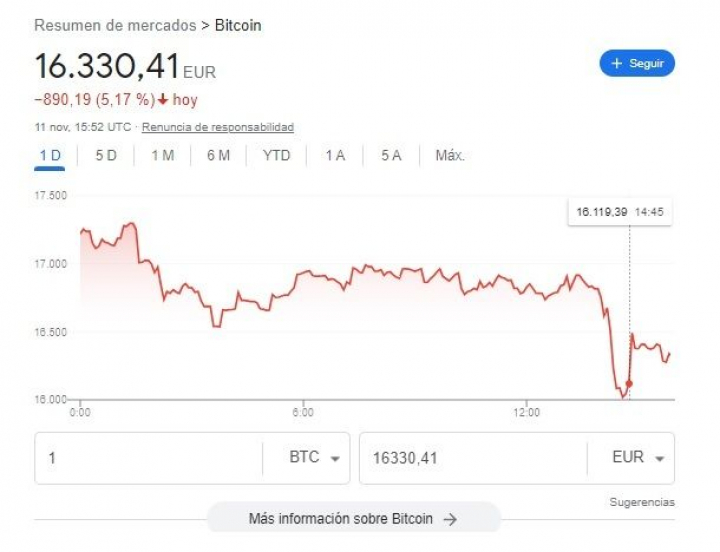Click the EUR amount field showing 16330,41
The height and width of the screenshot is (552, 720).
point(470,458)
